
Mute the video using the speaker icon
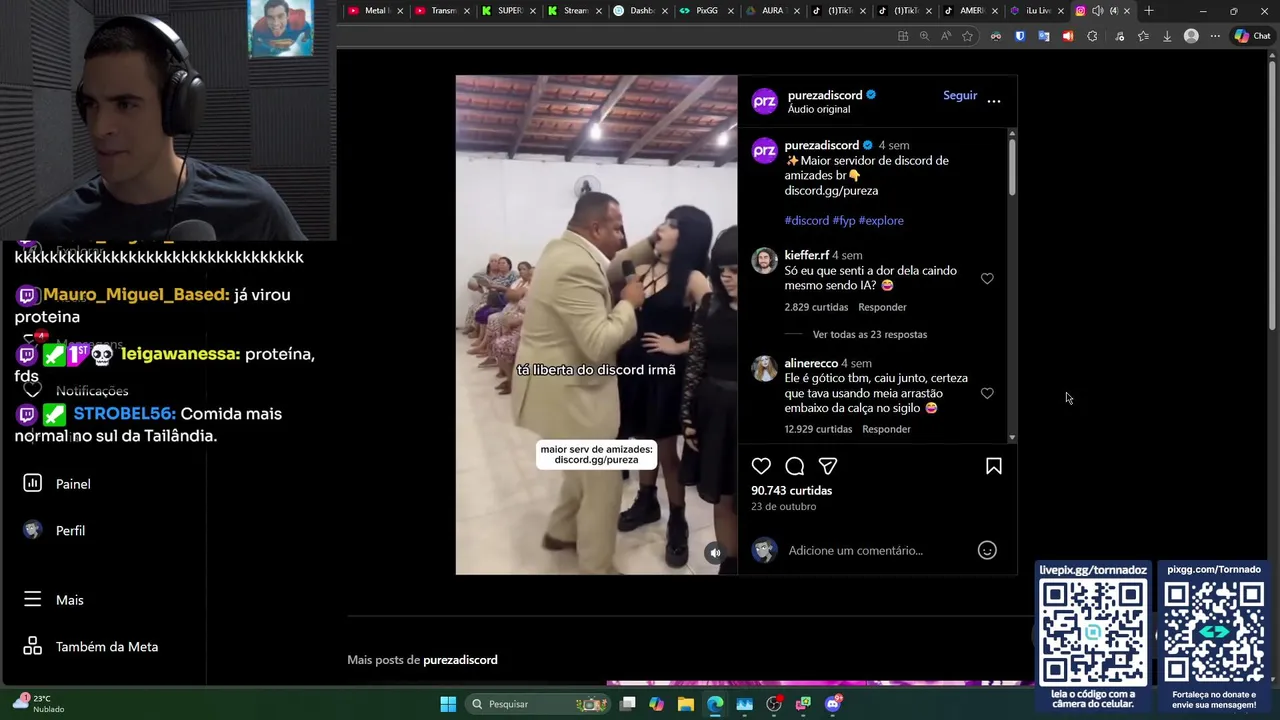pyautogui.click(x=715, y=553)
